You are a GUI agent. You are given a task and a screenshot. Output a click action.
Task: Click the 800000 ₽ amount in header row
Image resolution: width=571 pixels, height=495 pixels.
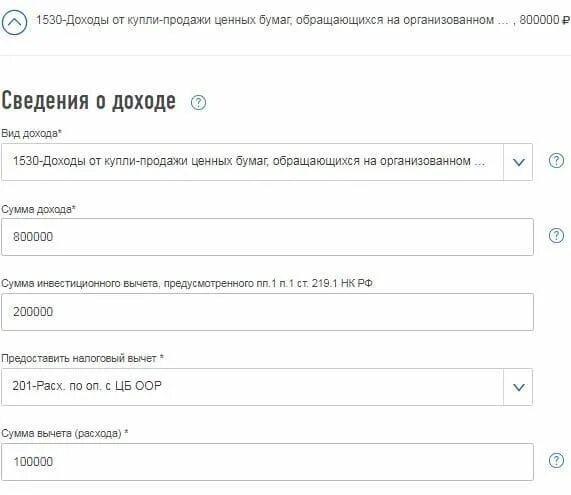pos(545,20)
